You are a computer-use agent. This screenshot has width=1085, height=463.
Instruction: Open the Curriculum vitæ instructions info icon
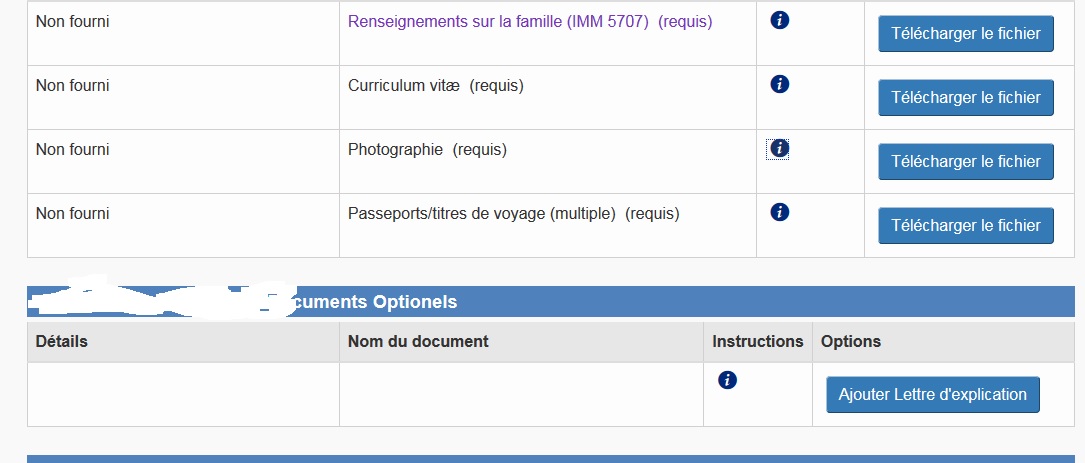[x=780, y=84]
